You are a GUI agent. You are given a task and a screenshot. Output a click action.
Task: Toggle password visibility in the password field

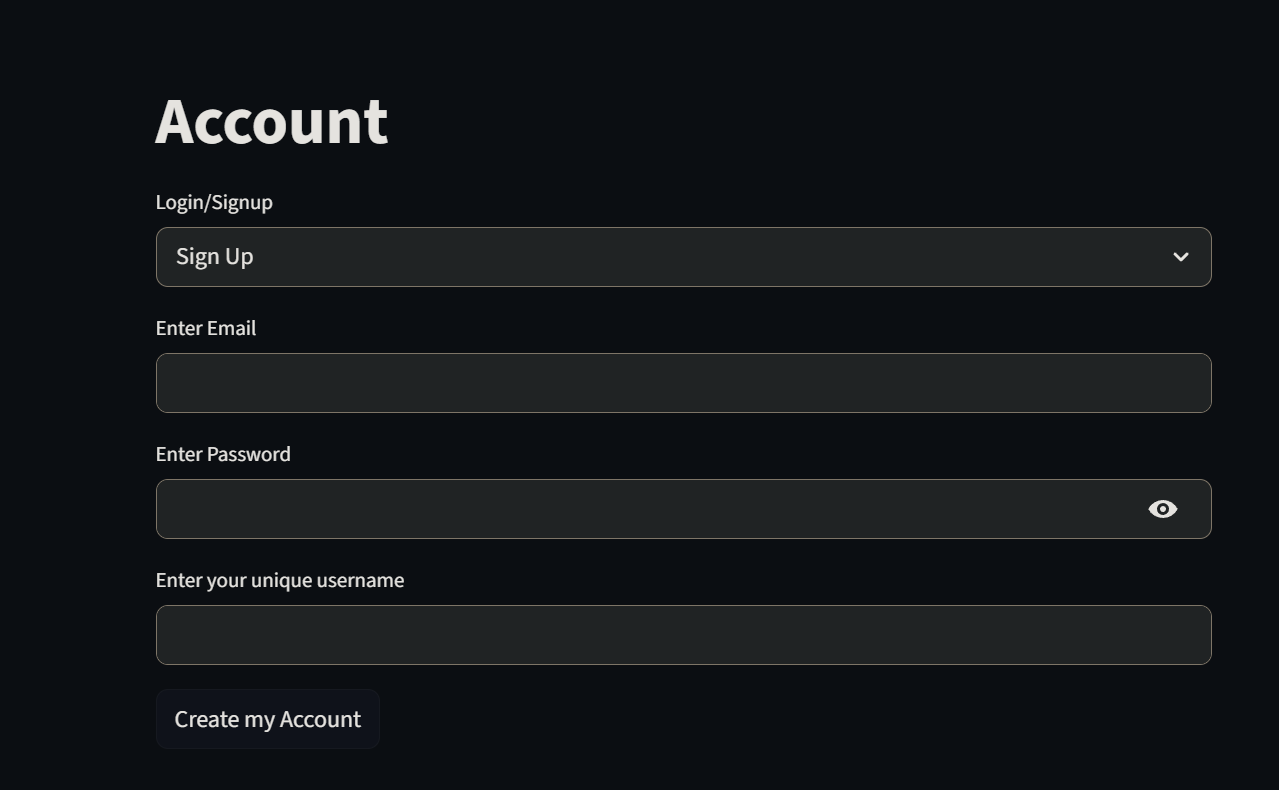[1162, 509]
